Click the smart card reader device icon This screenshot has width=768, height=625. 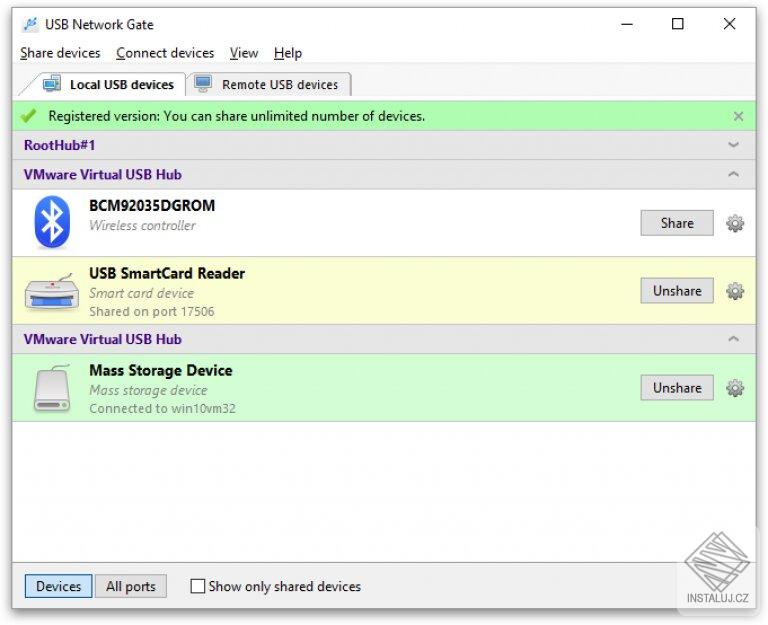tap(51, 292)
